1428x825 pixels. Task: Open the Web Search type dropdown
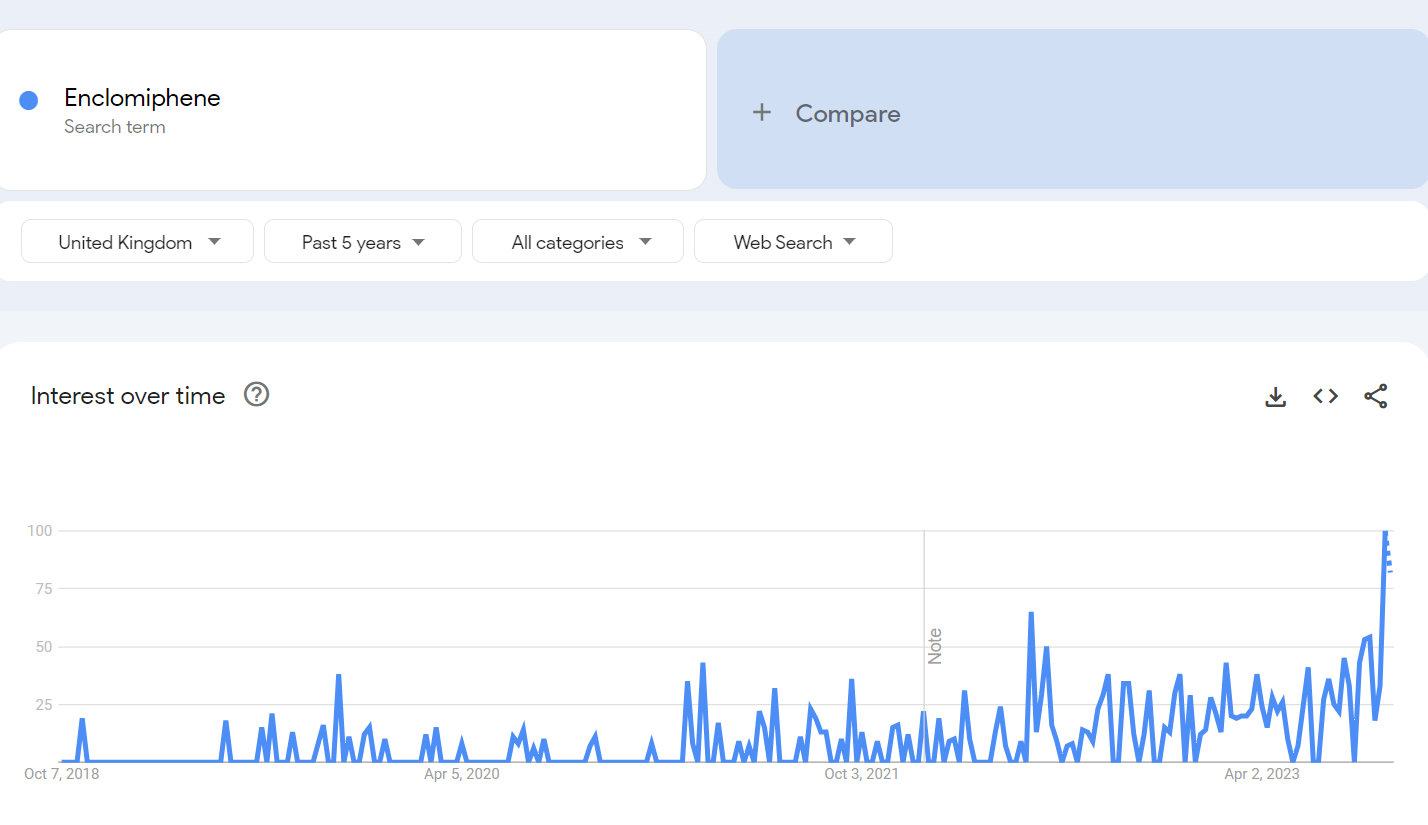click(x=793, y=241)
